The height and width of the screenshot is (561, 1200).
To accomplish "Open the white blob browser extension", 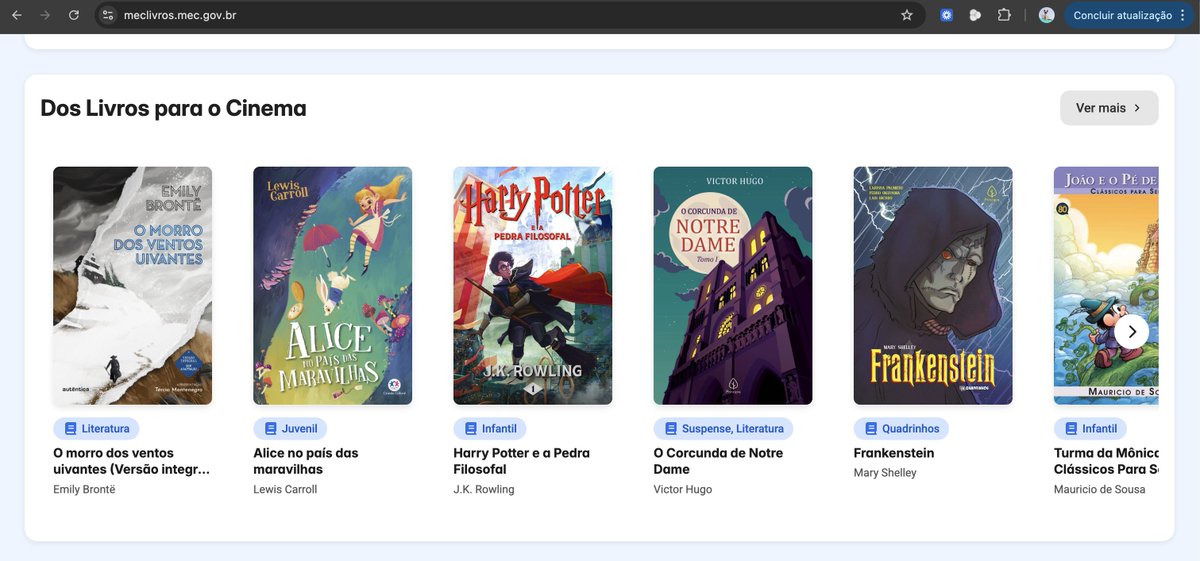I will (x=975, y=15).
